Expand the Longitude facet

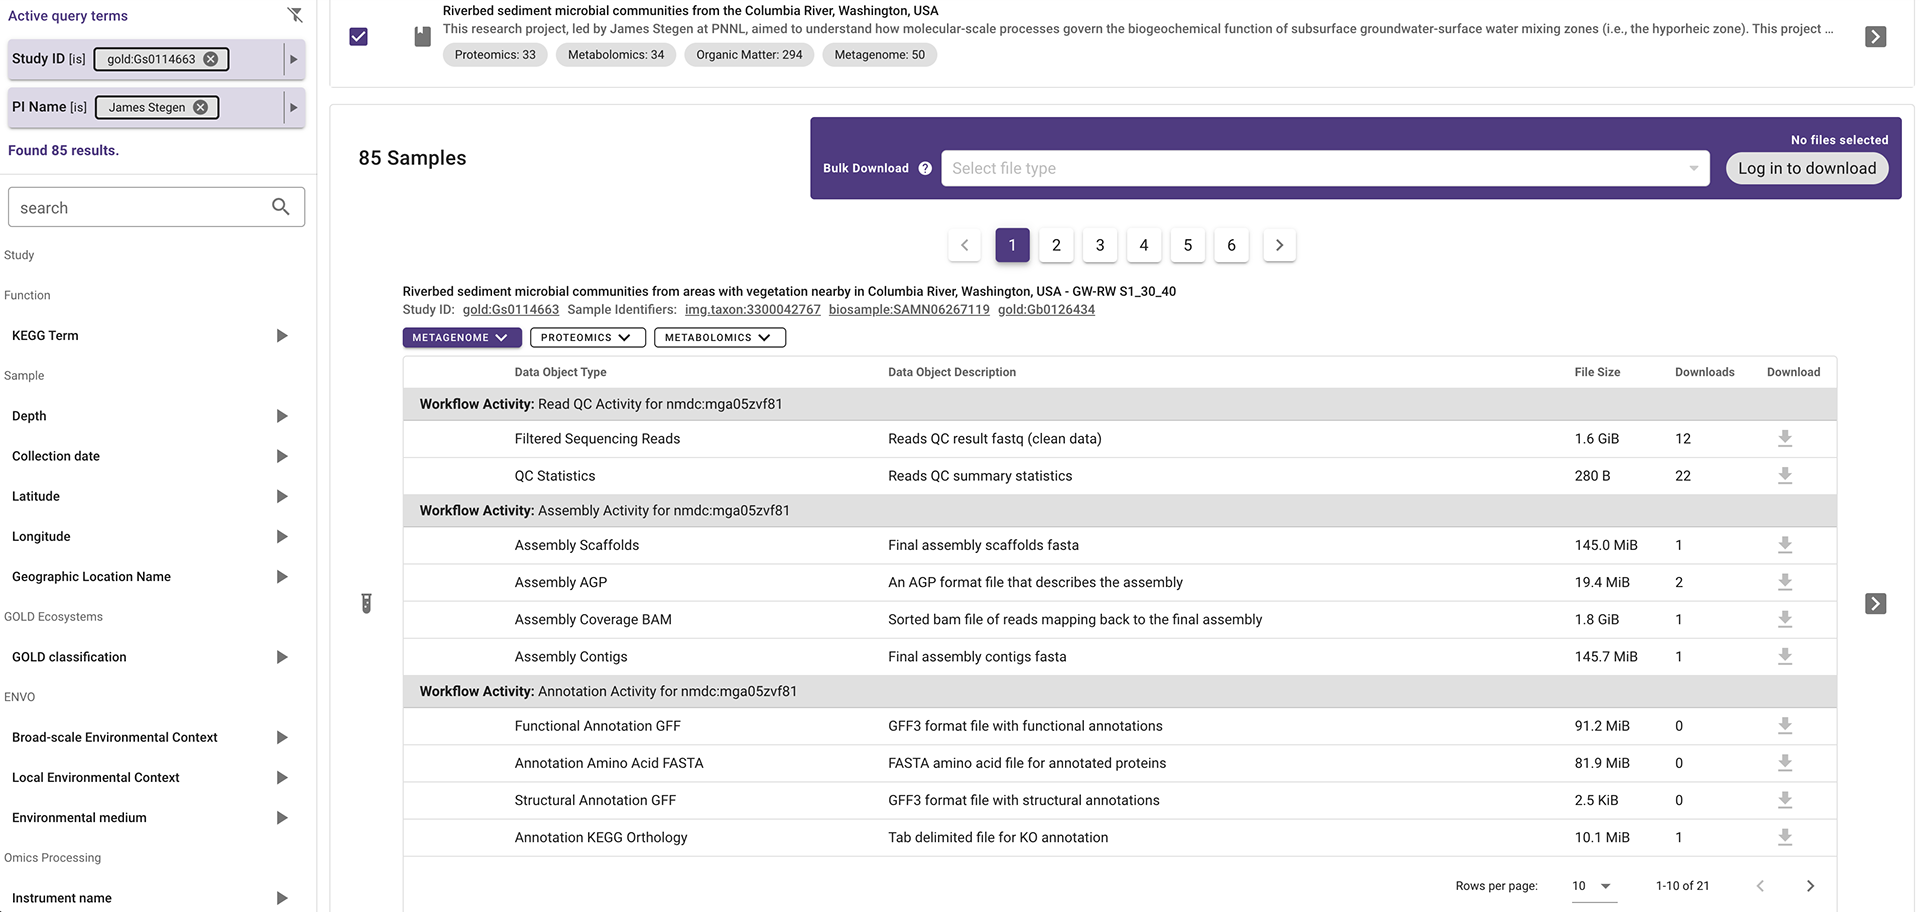tap(282, 536)
